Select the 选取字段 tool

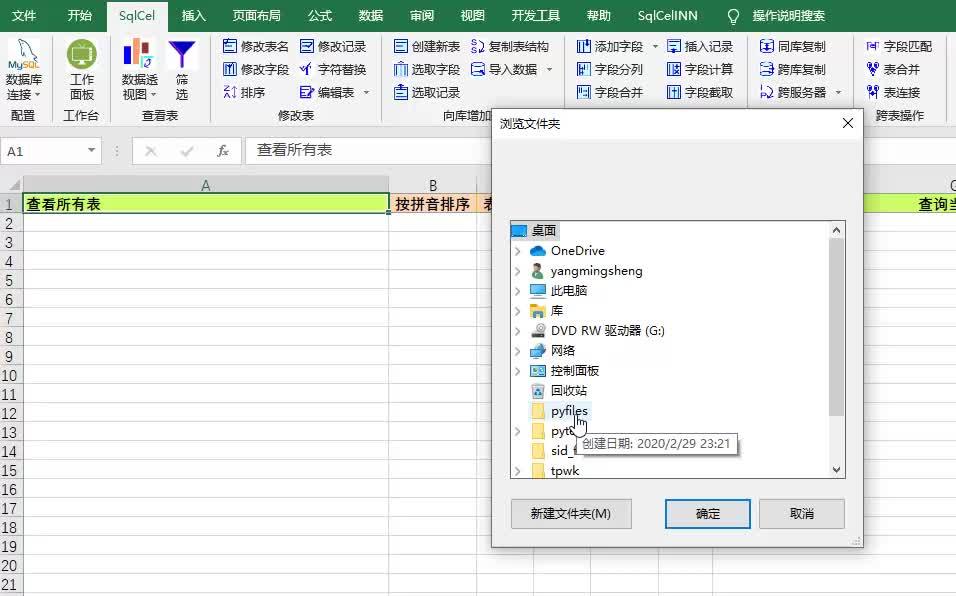click(x=427, y=69)
